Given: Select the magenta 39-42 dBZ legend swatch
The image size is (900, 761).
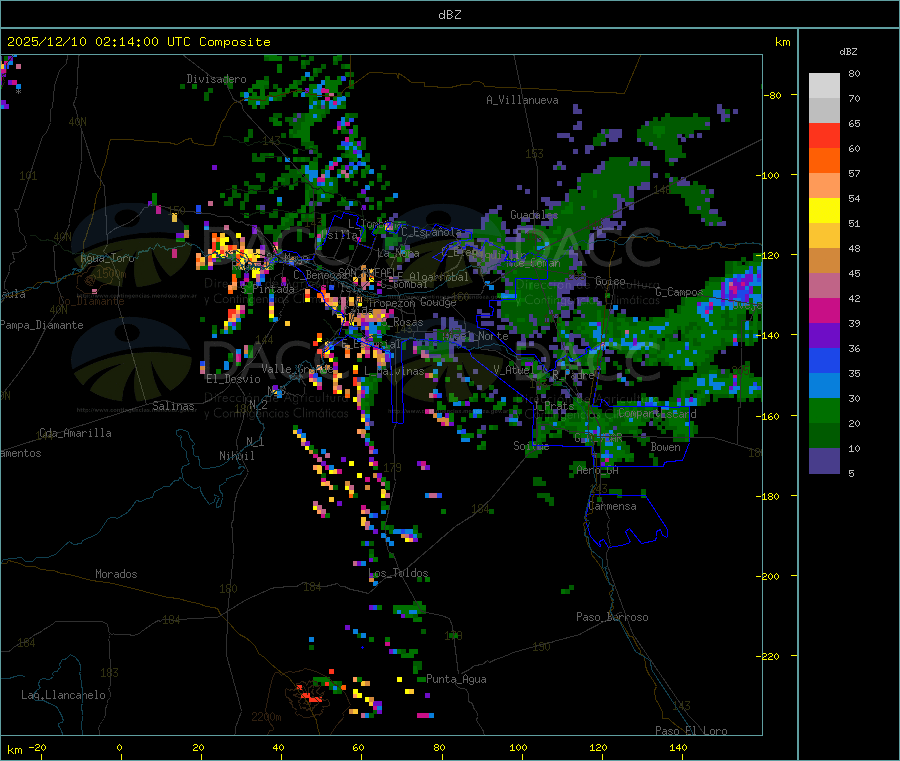Looking at the screenshot, I should pyautogui.click(x=824, y=310).
